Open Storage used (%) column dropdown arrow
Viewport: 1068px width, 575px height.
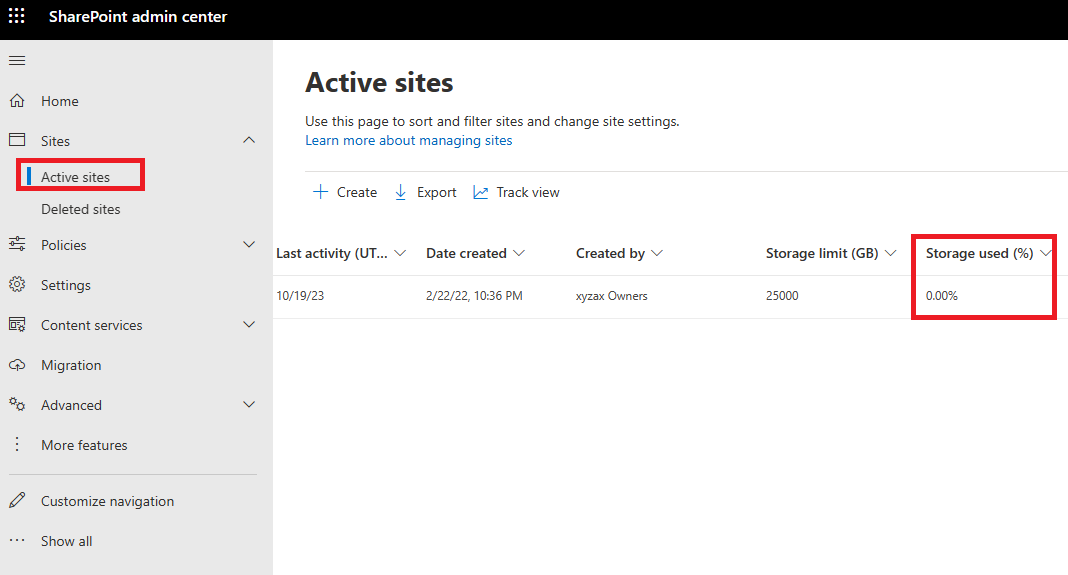tap(1045, 253)
